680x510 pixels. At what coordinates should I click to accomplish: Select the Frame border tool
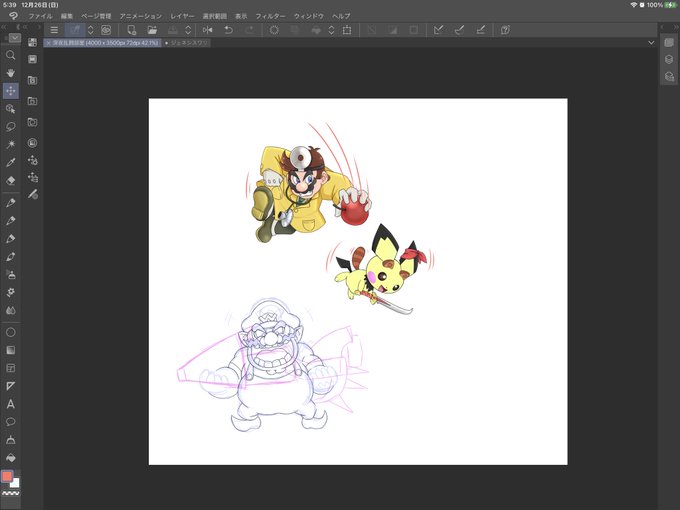[x=10, y=368]
